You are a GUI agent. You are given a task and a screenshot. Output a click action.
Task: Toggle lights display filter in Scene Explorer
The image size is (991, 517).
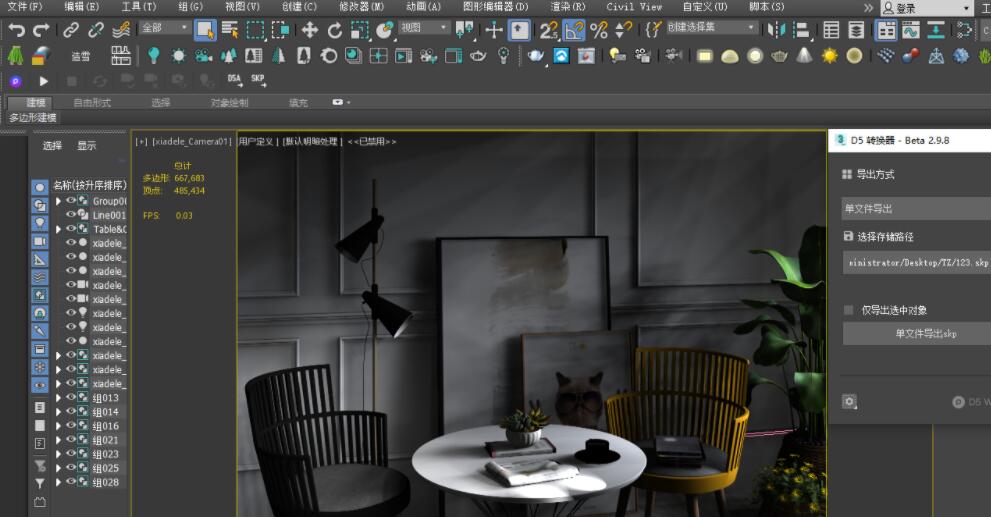click(x=40, y=223)
